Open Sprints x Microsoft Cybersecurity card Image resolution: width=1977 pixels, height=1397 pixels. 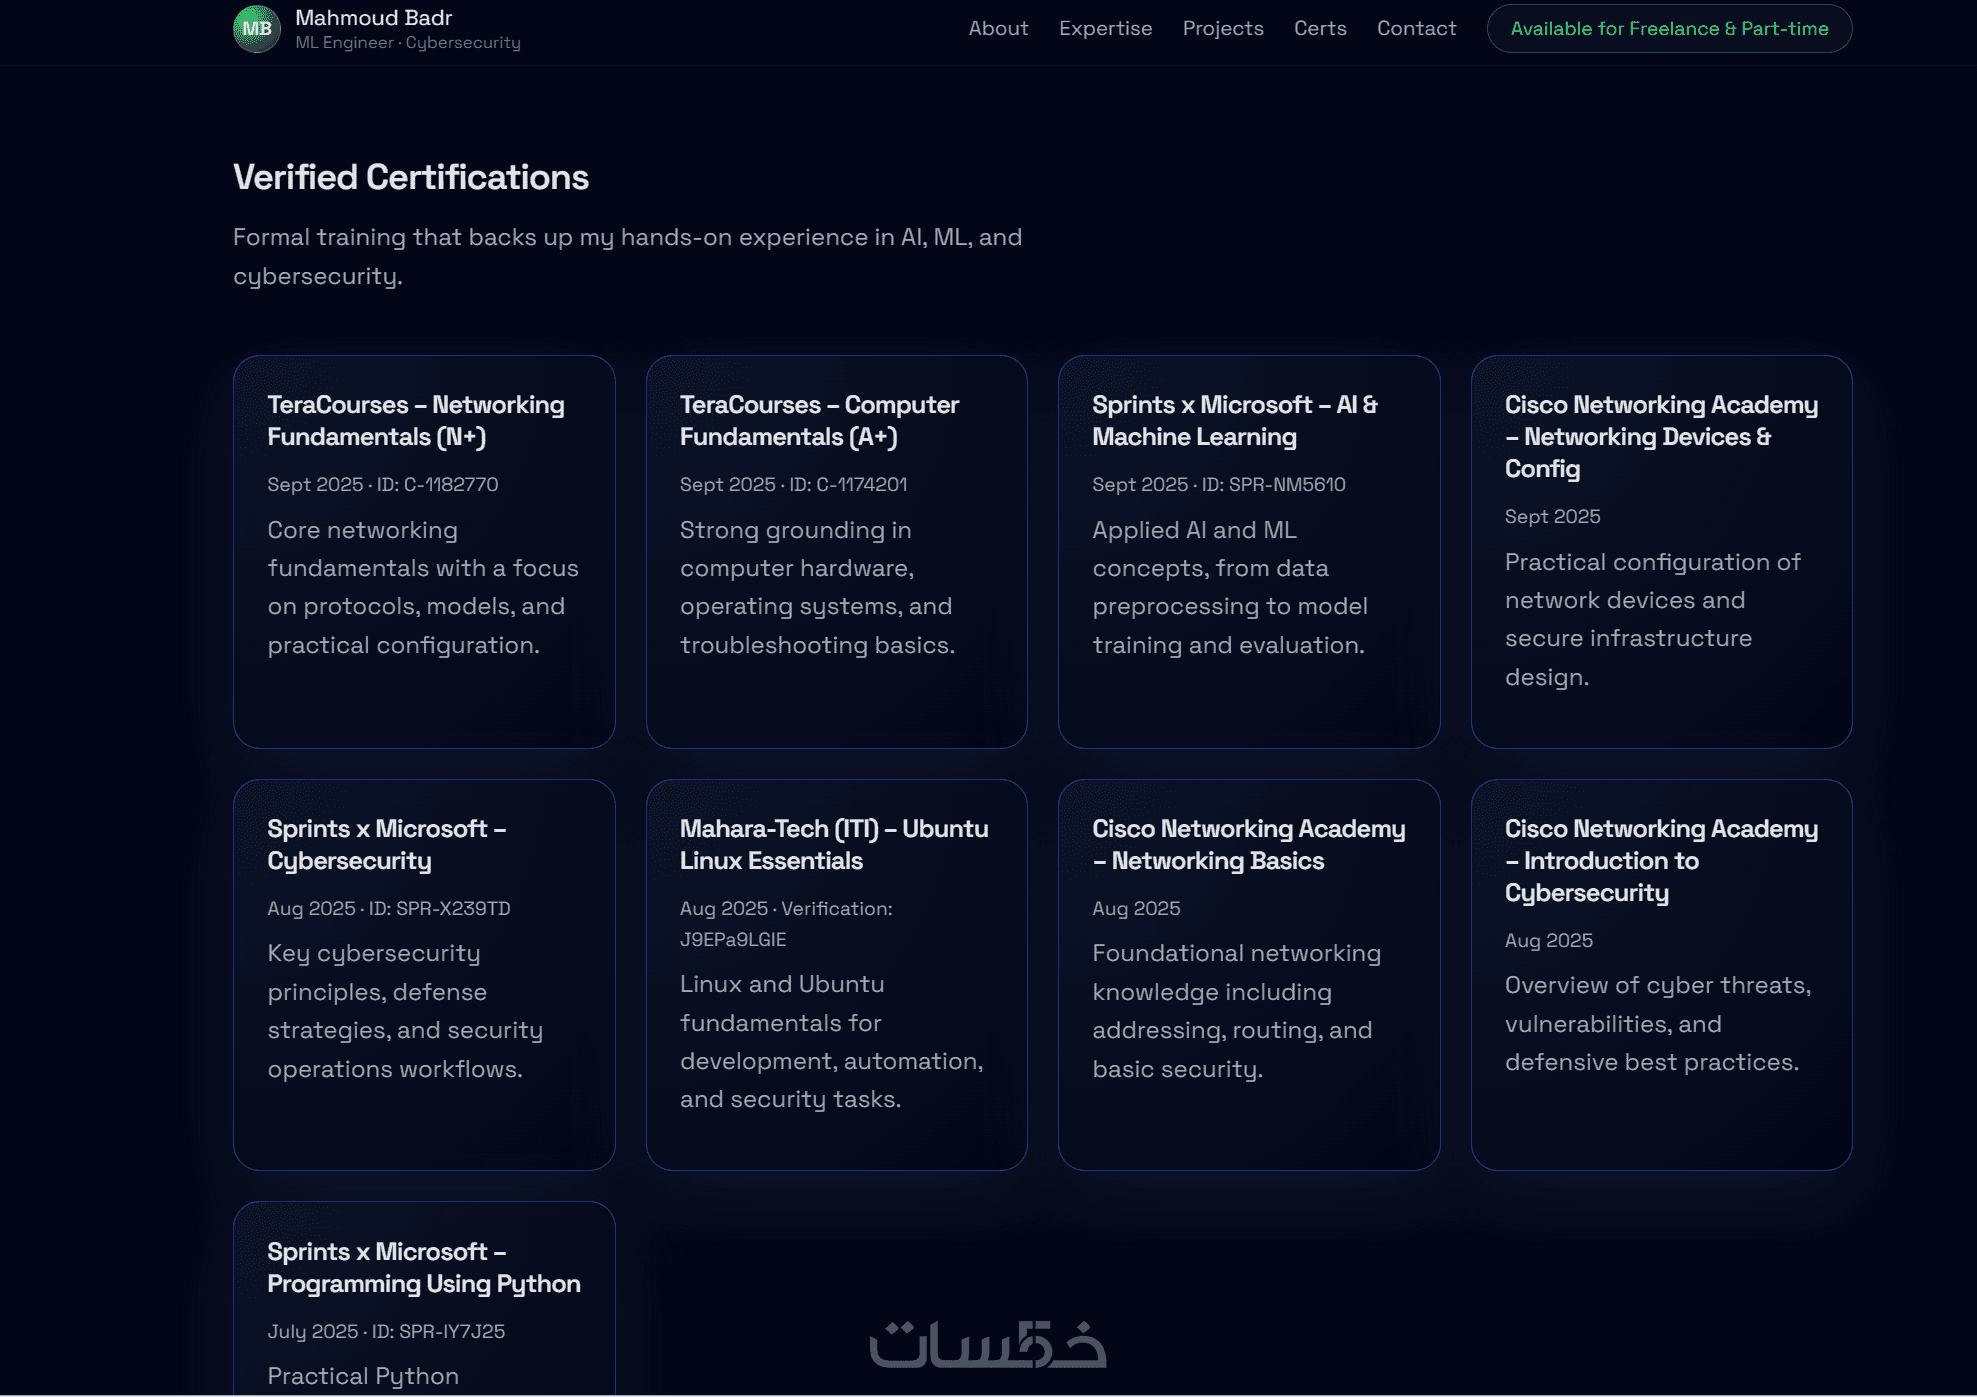pos(423,974)
